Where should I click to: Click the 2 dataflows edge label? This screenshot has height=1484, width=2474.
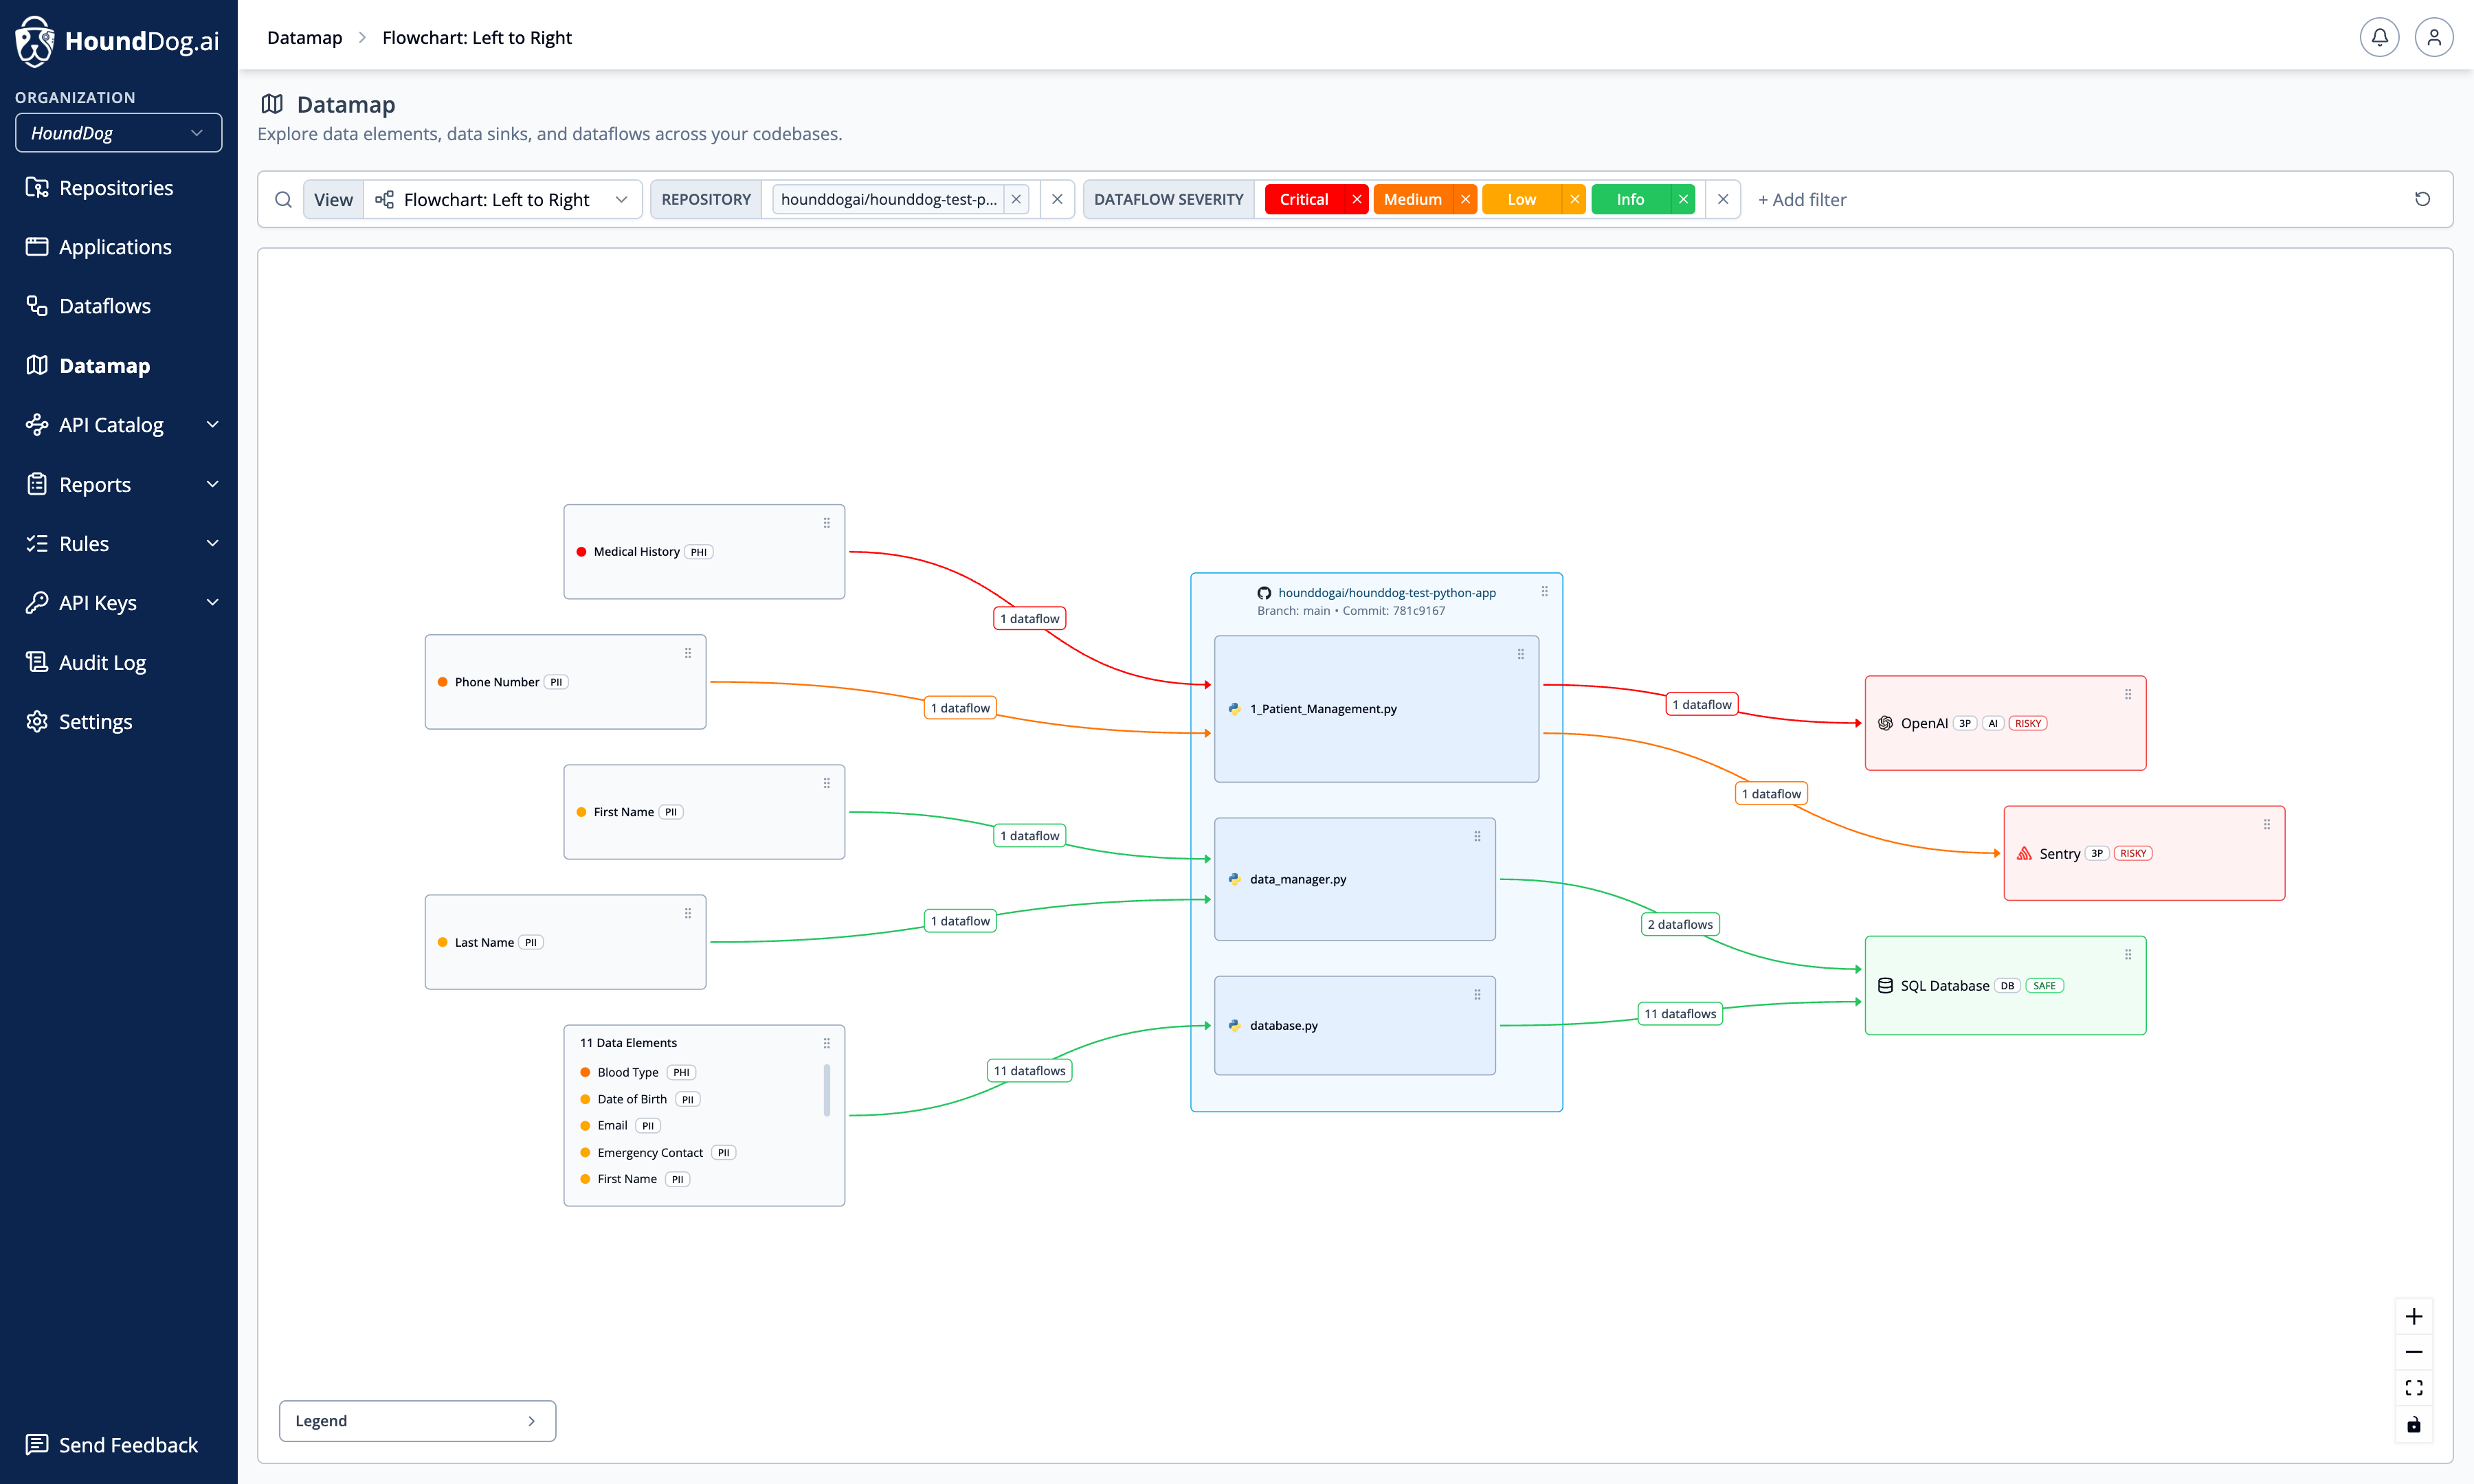click(x=1680, y=924)
